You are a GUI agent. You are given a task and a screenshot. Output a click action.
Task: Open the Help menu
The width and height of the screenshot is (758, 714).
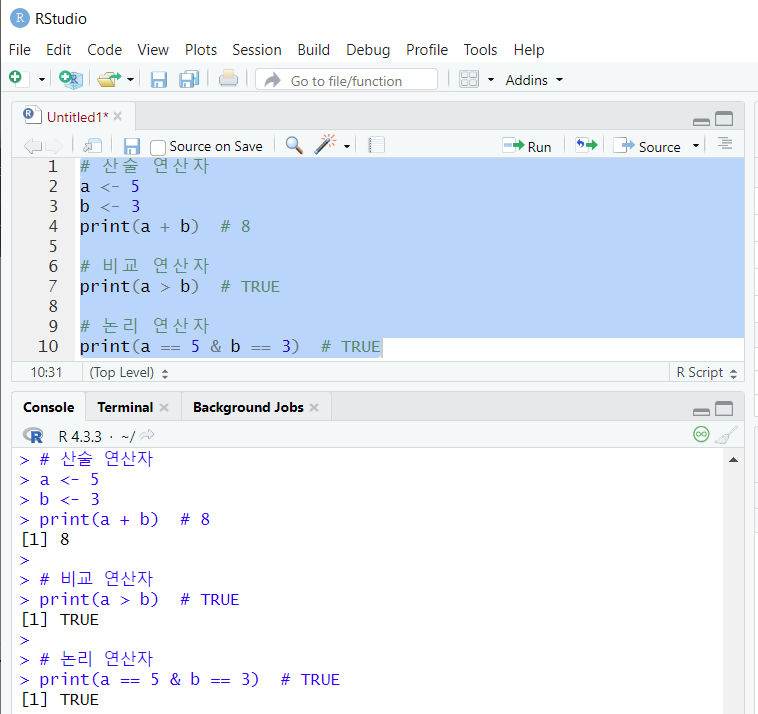pos(529,50)
